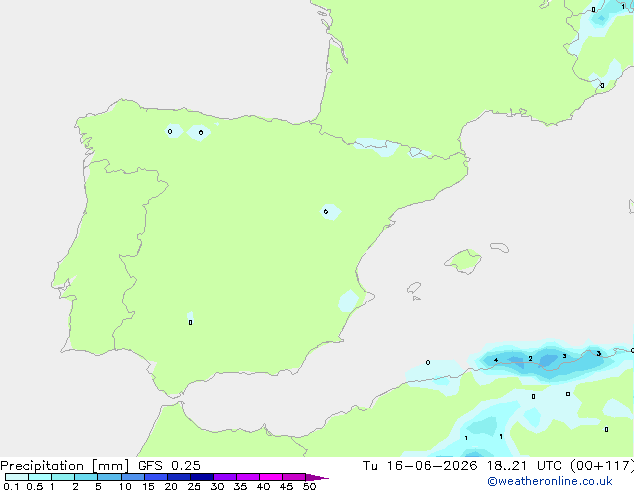The width and height of the screenshot is (634, 490).
Task: Click the 10–15 mm legend swatch
Action: (132, 477)
